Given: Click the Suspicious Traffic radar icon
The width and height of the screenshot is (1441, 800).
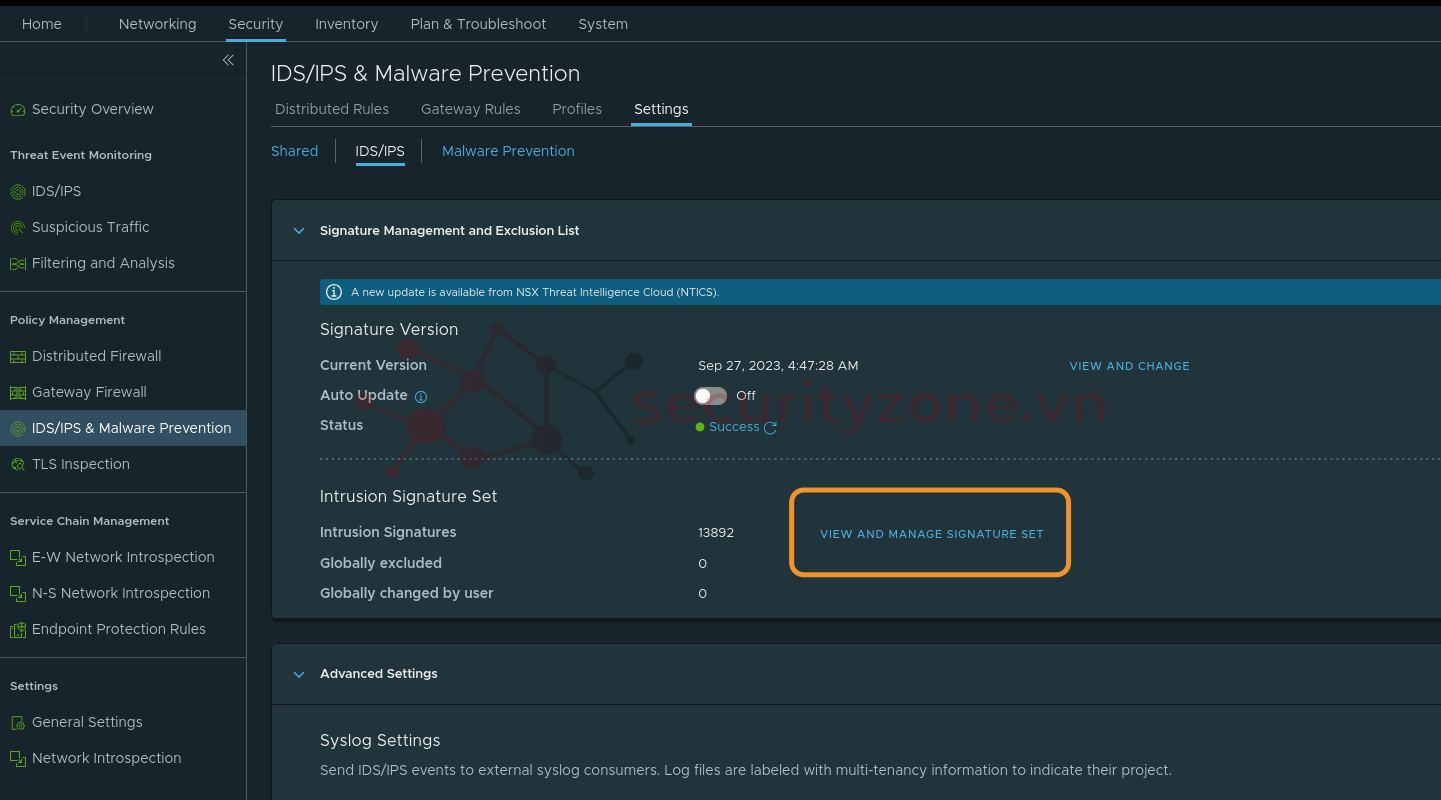Looking at the screenshot, I should 18,228.
